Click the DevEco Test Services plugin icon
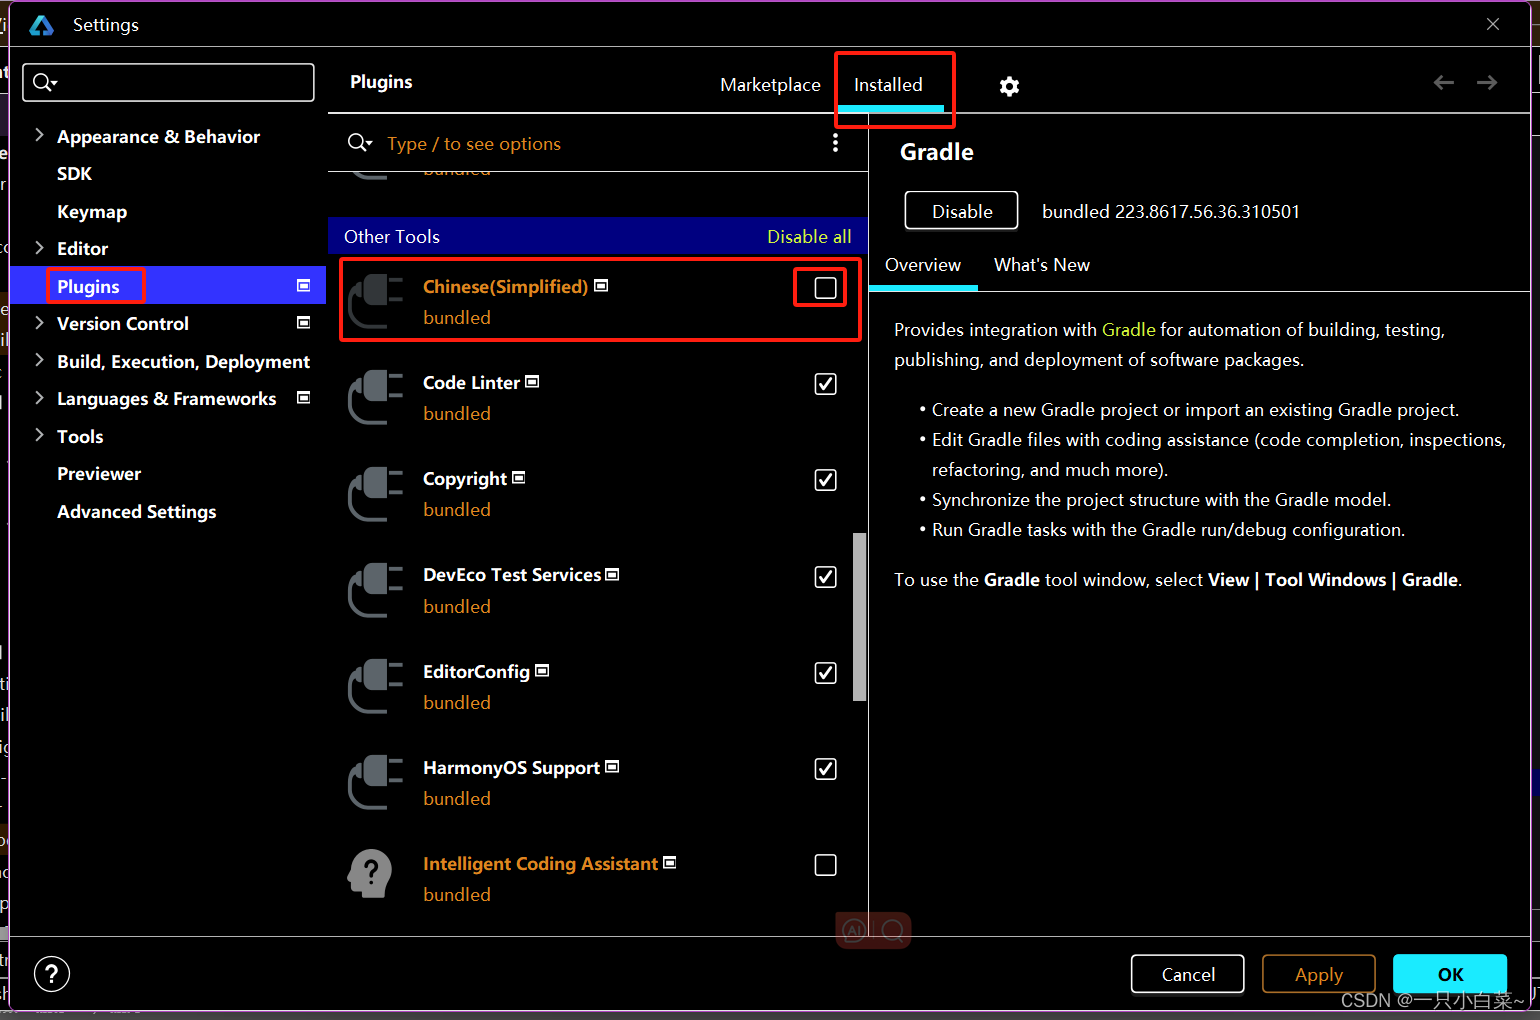This screenshot has width=1540, height=1020. pos(375,590)
